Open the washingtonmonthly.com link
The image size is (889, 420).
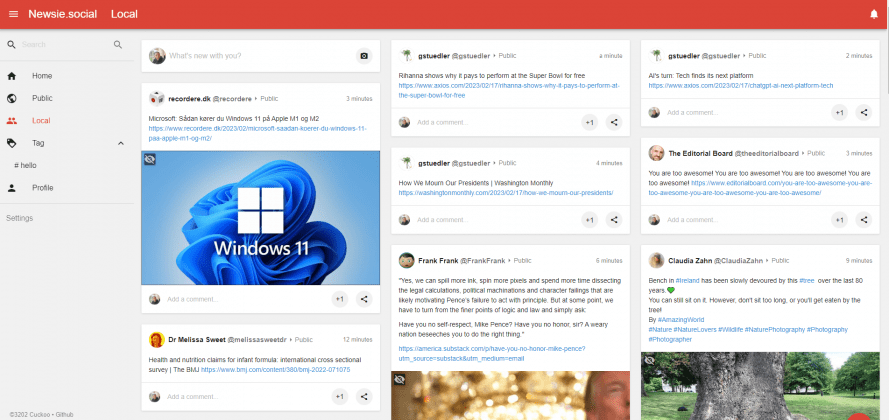click(x=506, y=193)
